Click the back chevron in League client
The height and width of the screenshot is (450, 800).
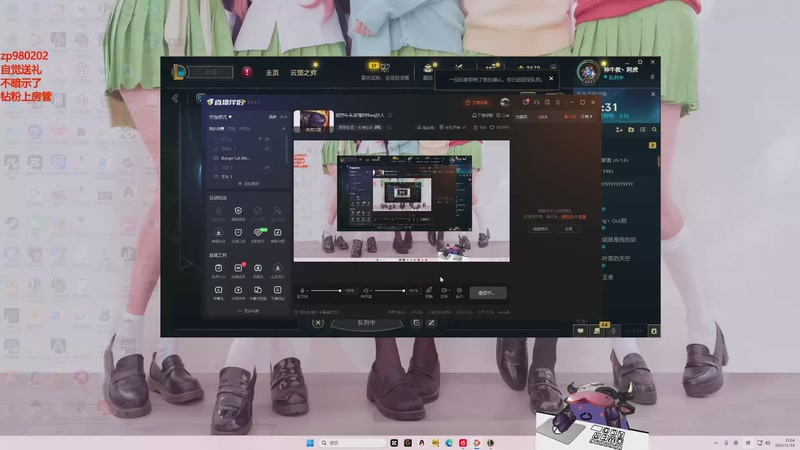click(175, 98)
